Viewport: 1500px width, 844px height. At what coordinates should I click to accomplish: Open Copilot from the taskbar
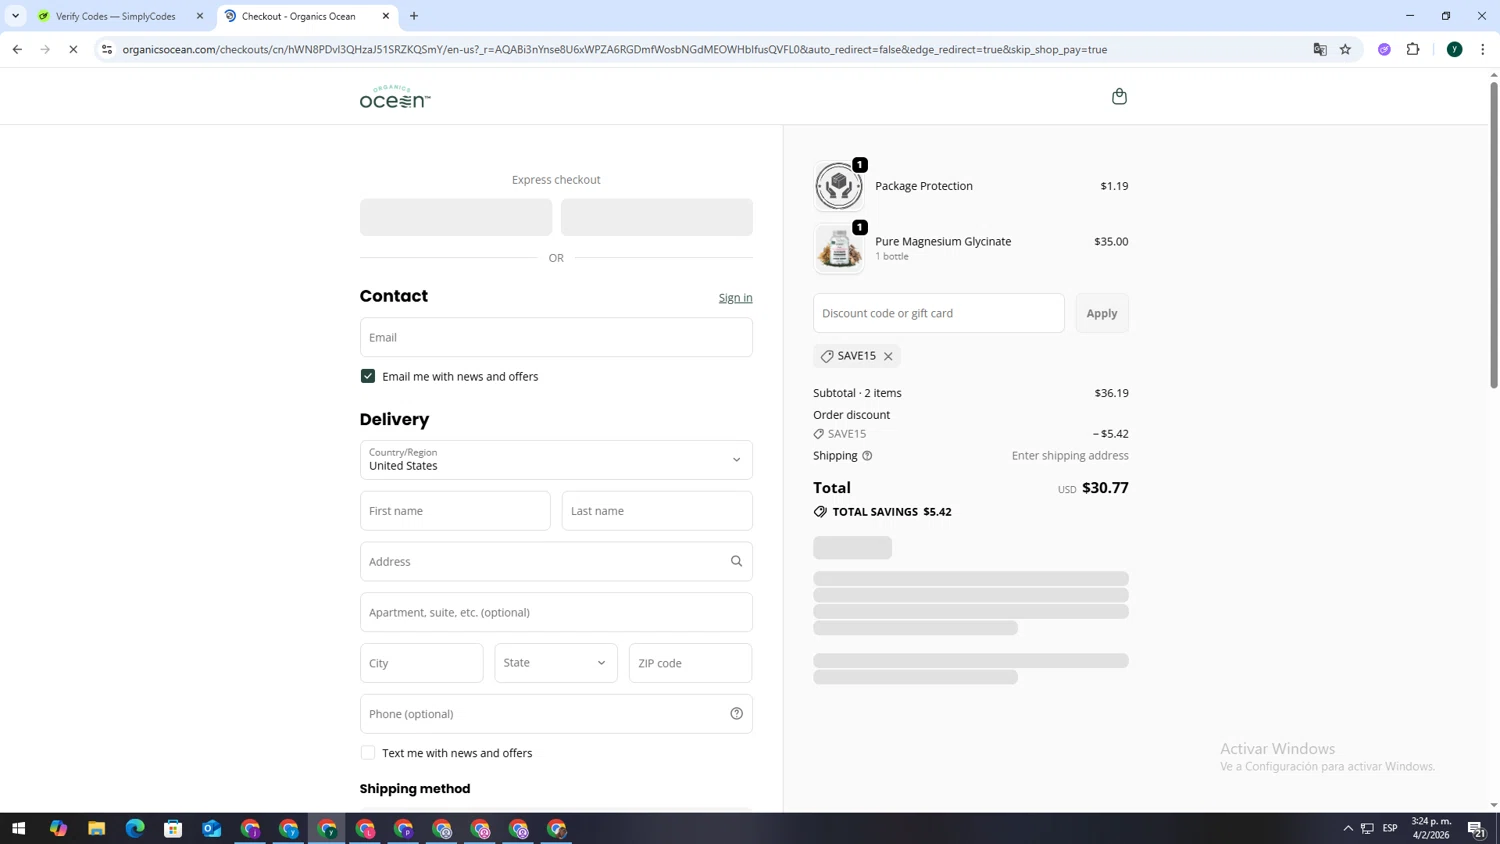tap(58, 828)
